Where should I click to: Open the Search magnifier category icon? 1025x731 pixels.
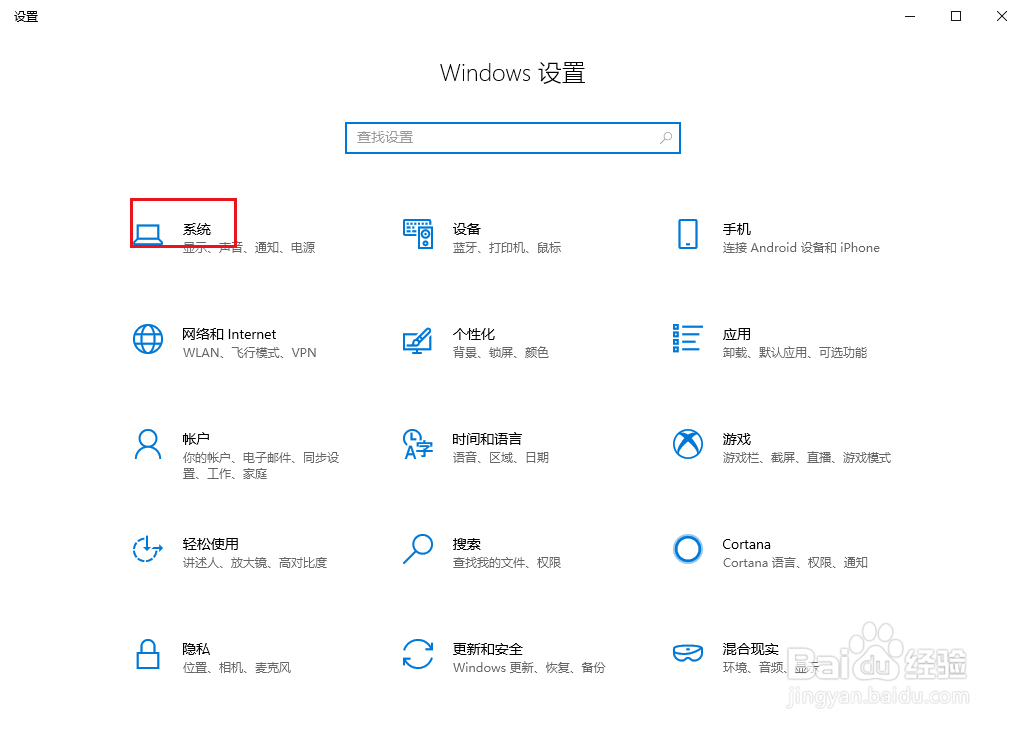tap(418, 549)
